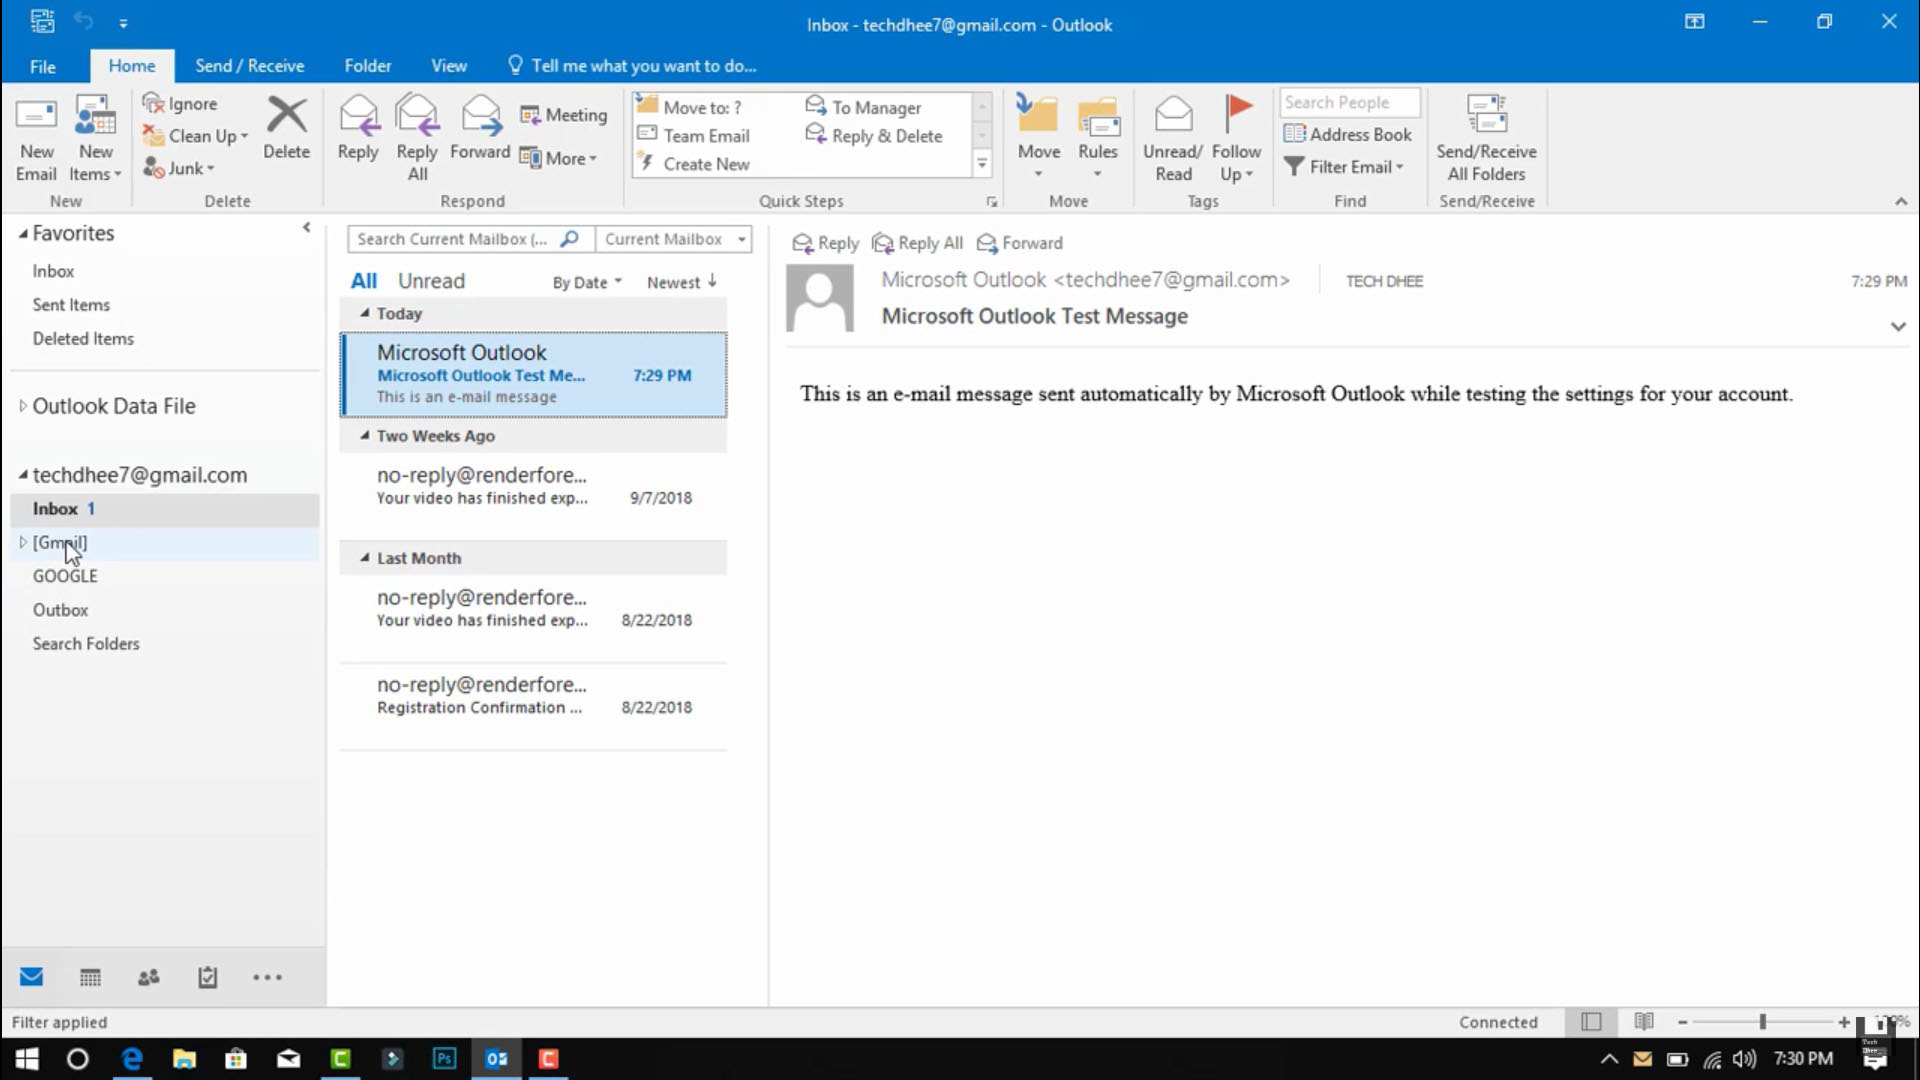Collapse the Today group
The image size is (1920, 1080).
click(365, 313)
